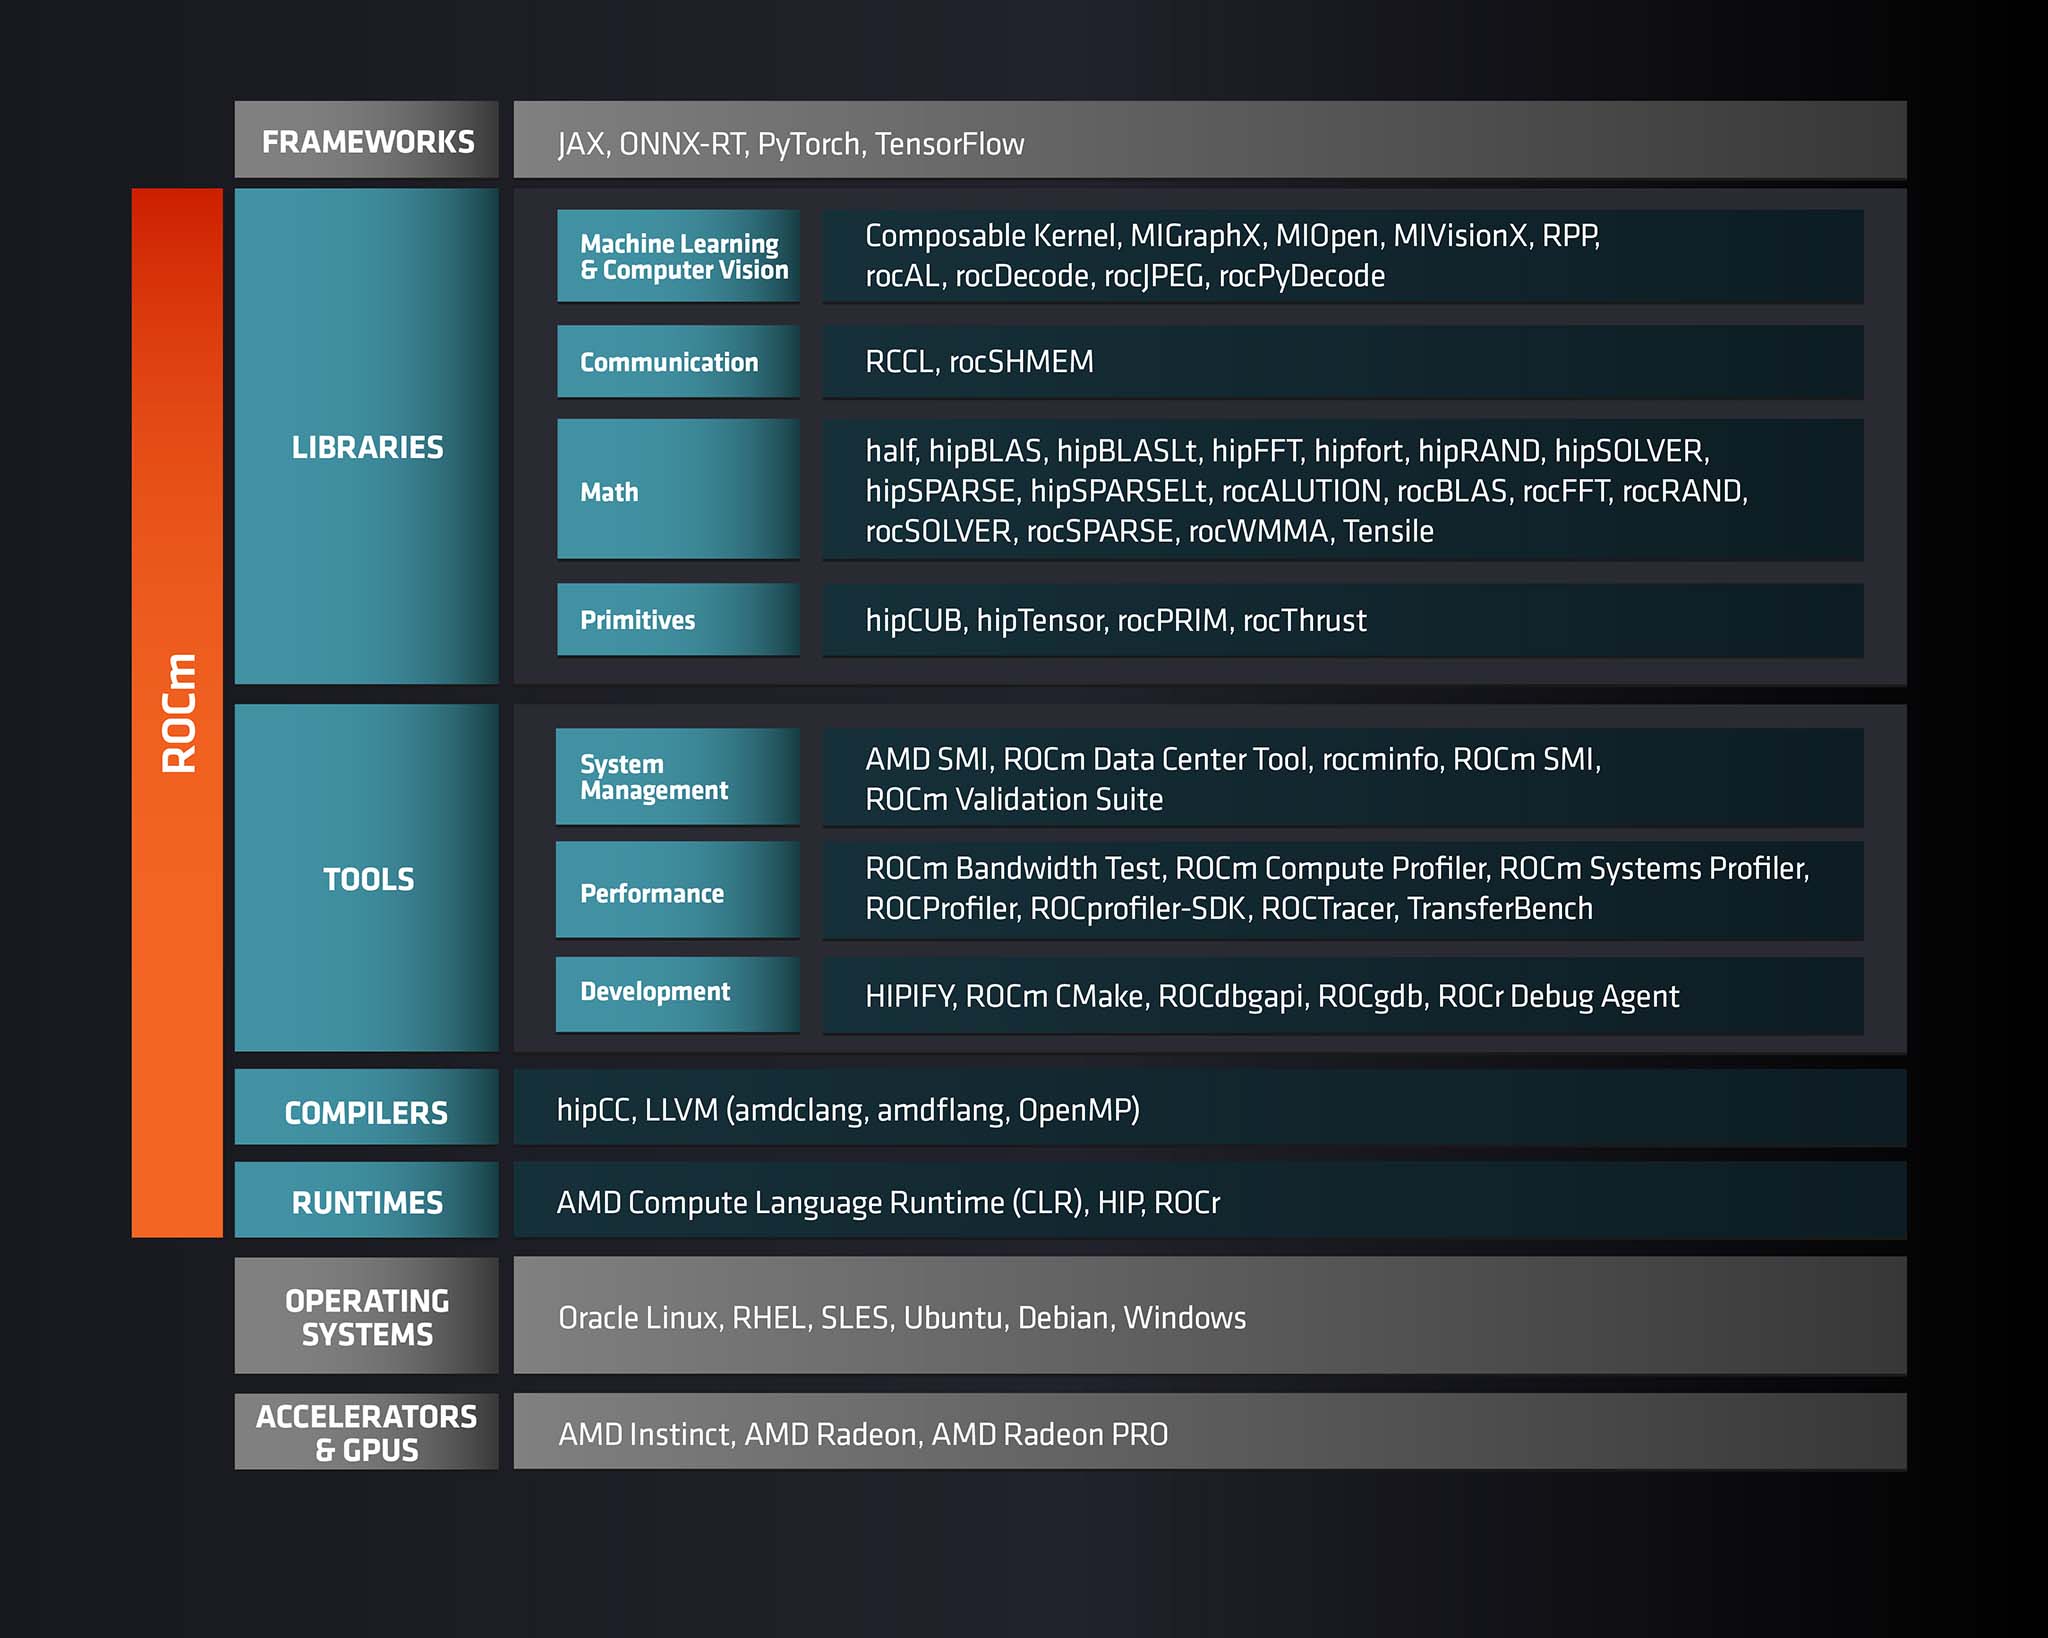This screenshot has height=1638, width=2048.
Task: Select the "rocWMMA" library name
Action: tap(1259, 531)
